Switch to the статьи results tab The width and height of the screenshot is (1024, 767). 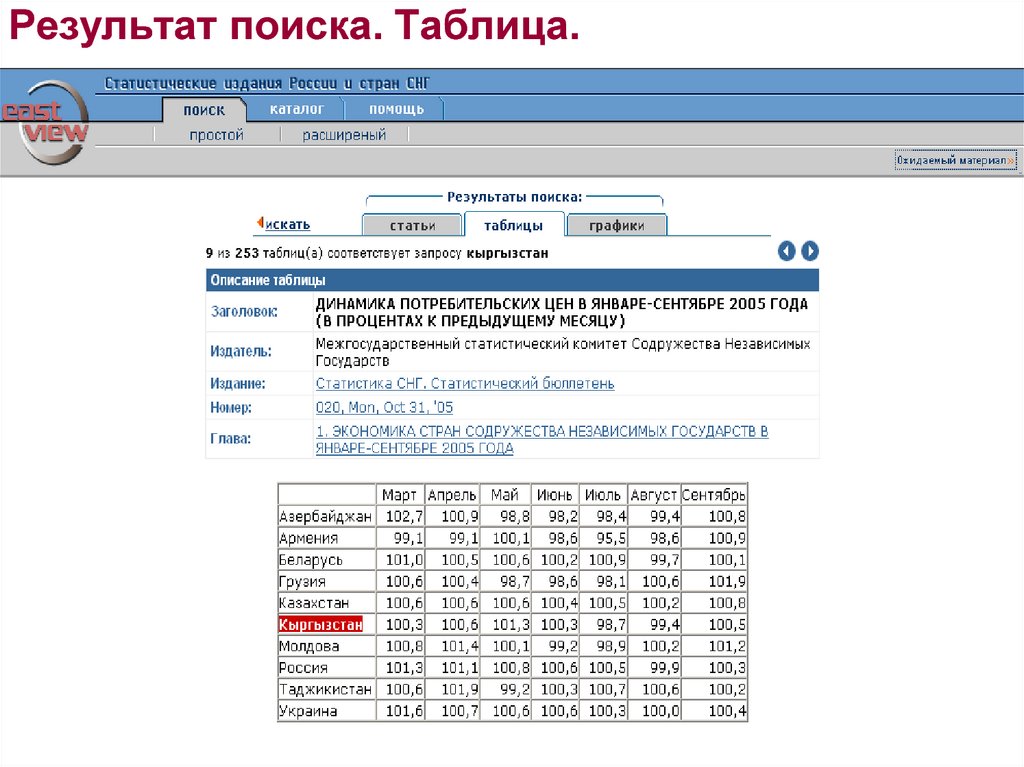click(x=412, y=225)
